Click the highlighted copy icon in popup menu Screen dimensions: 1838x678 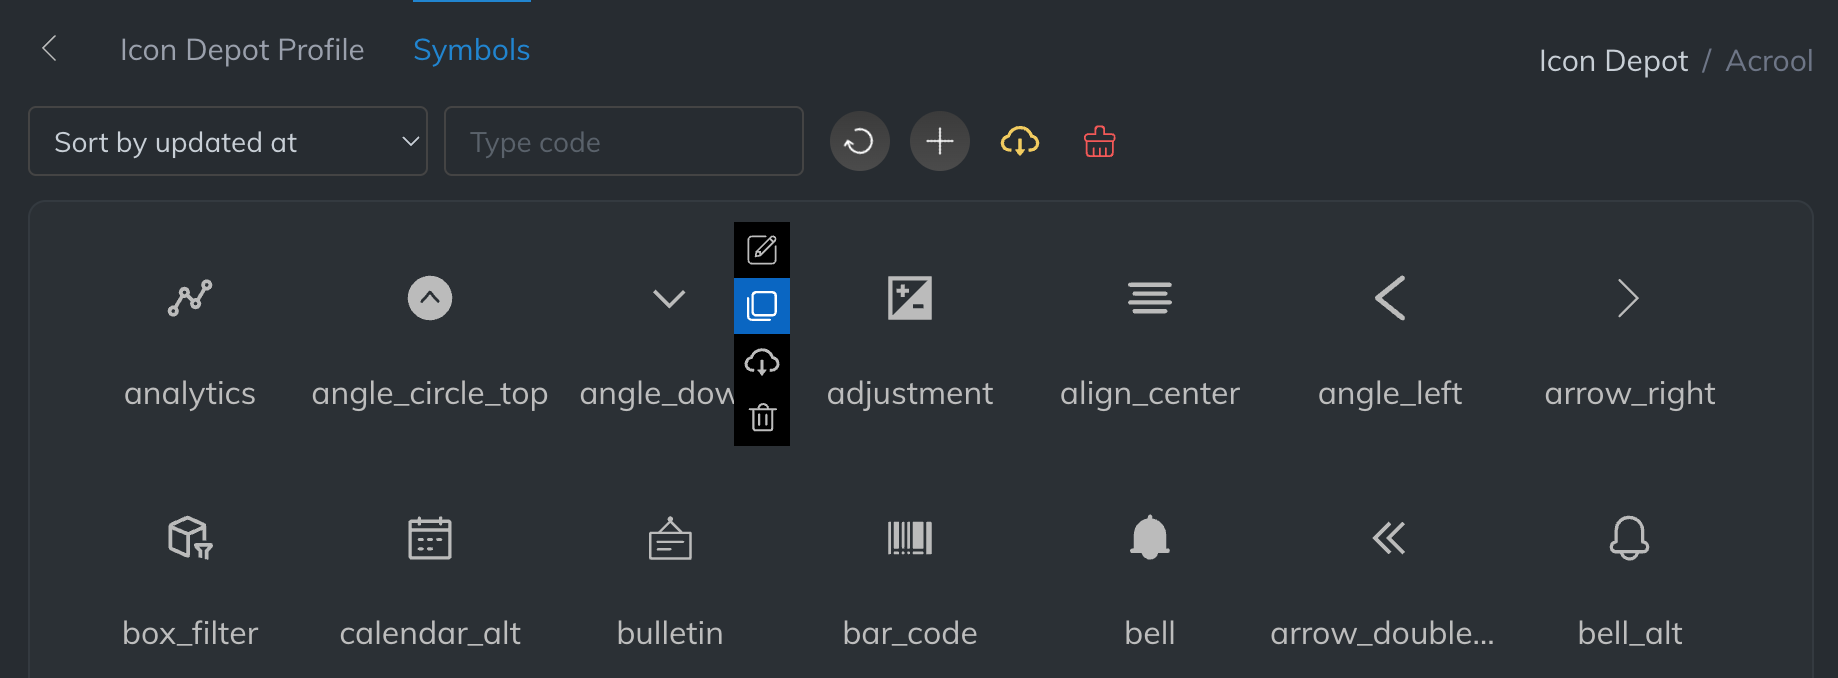tap(762, 305)
